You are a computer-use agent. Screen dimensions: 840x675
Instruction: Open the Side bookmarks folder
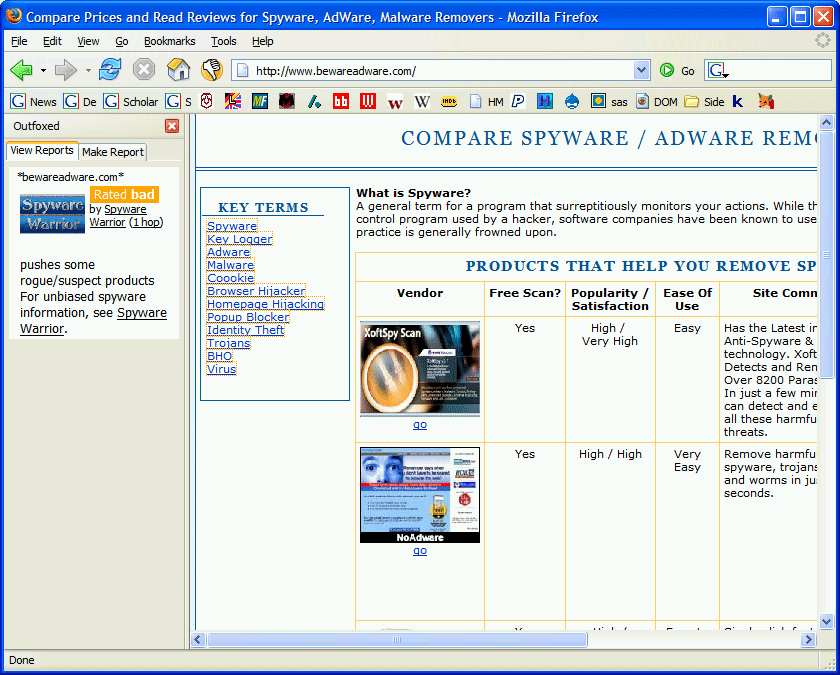[704, 102]
